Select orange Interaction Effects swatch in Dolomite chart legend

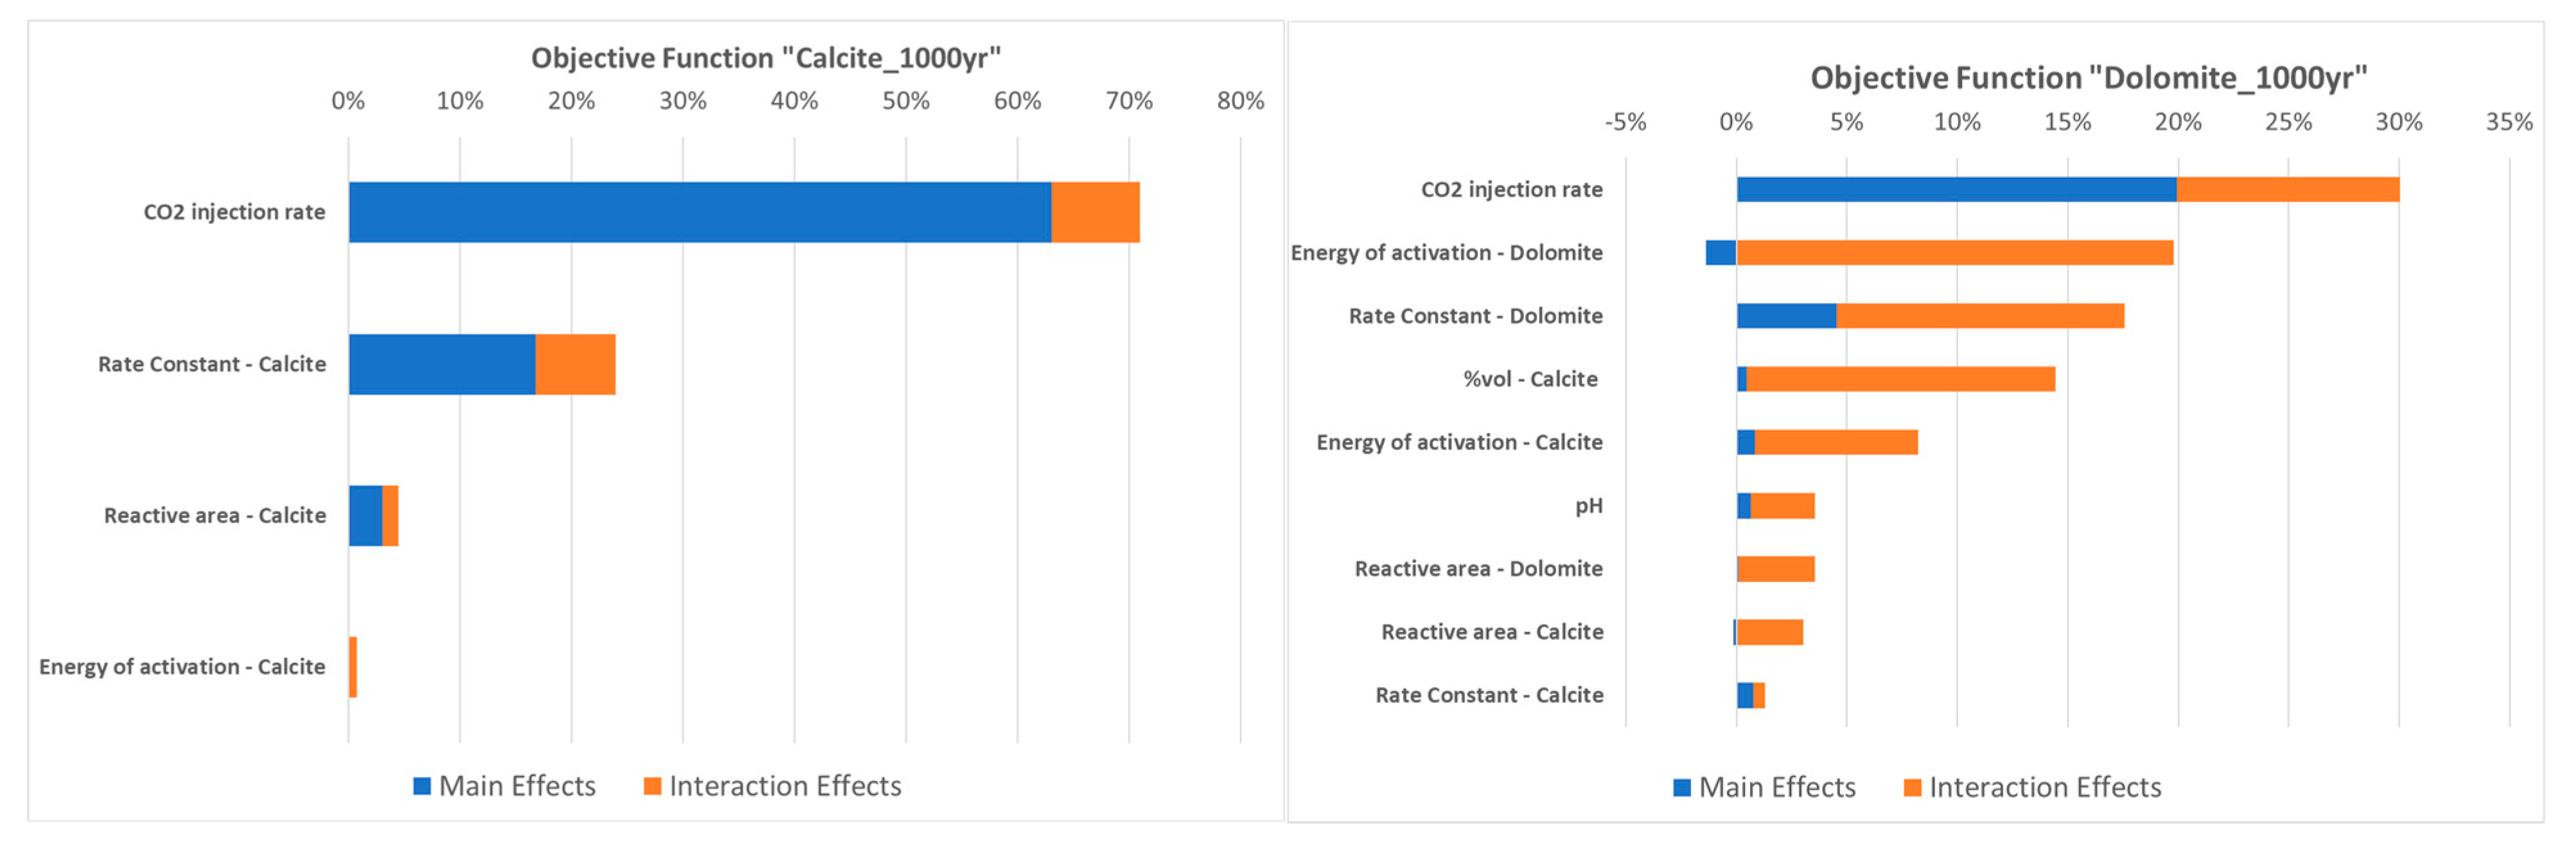coord(1912,788)
